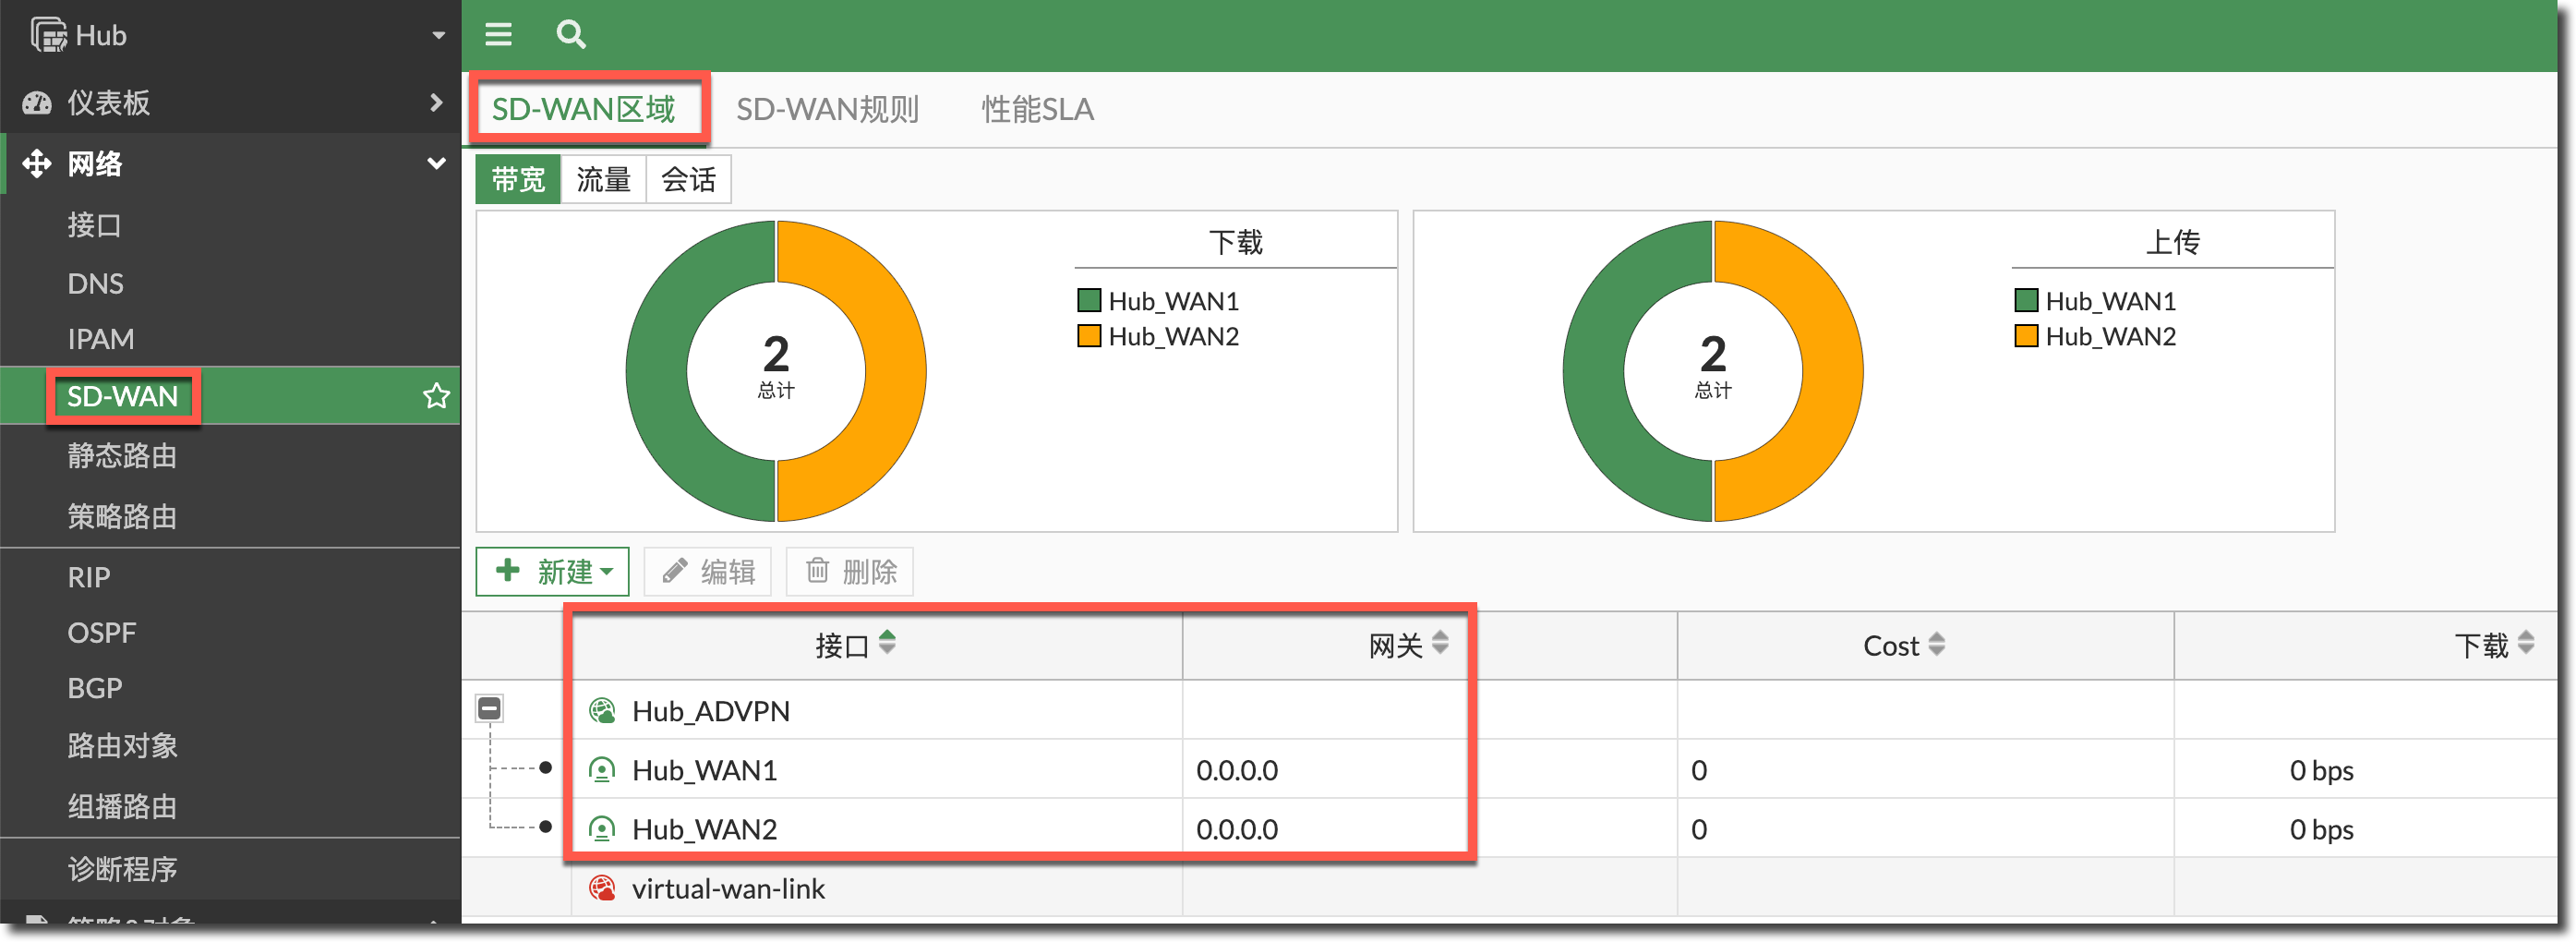Viewport: 2576px width, 942px height.
Task: Open the 新建 dropdown
Action: pyautogui.click(x=552, y=572)
